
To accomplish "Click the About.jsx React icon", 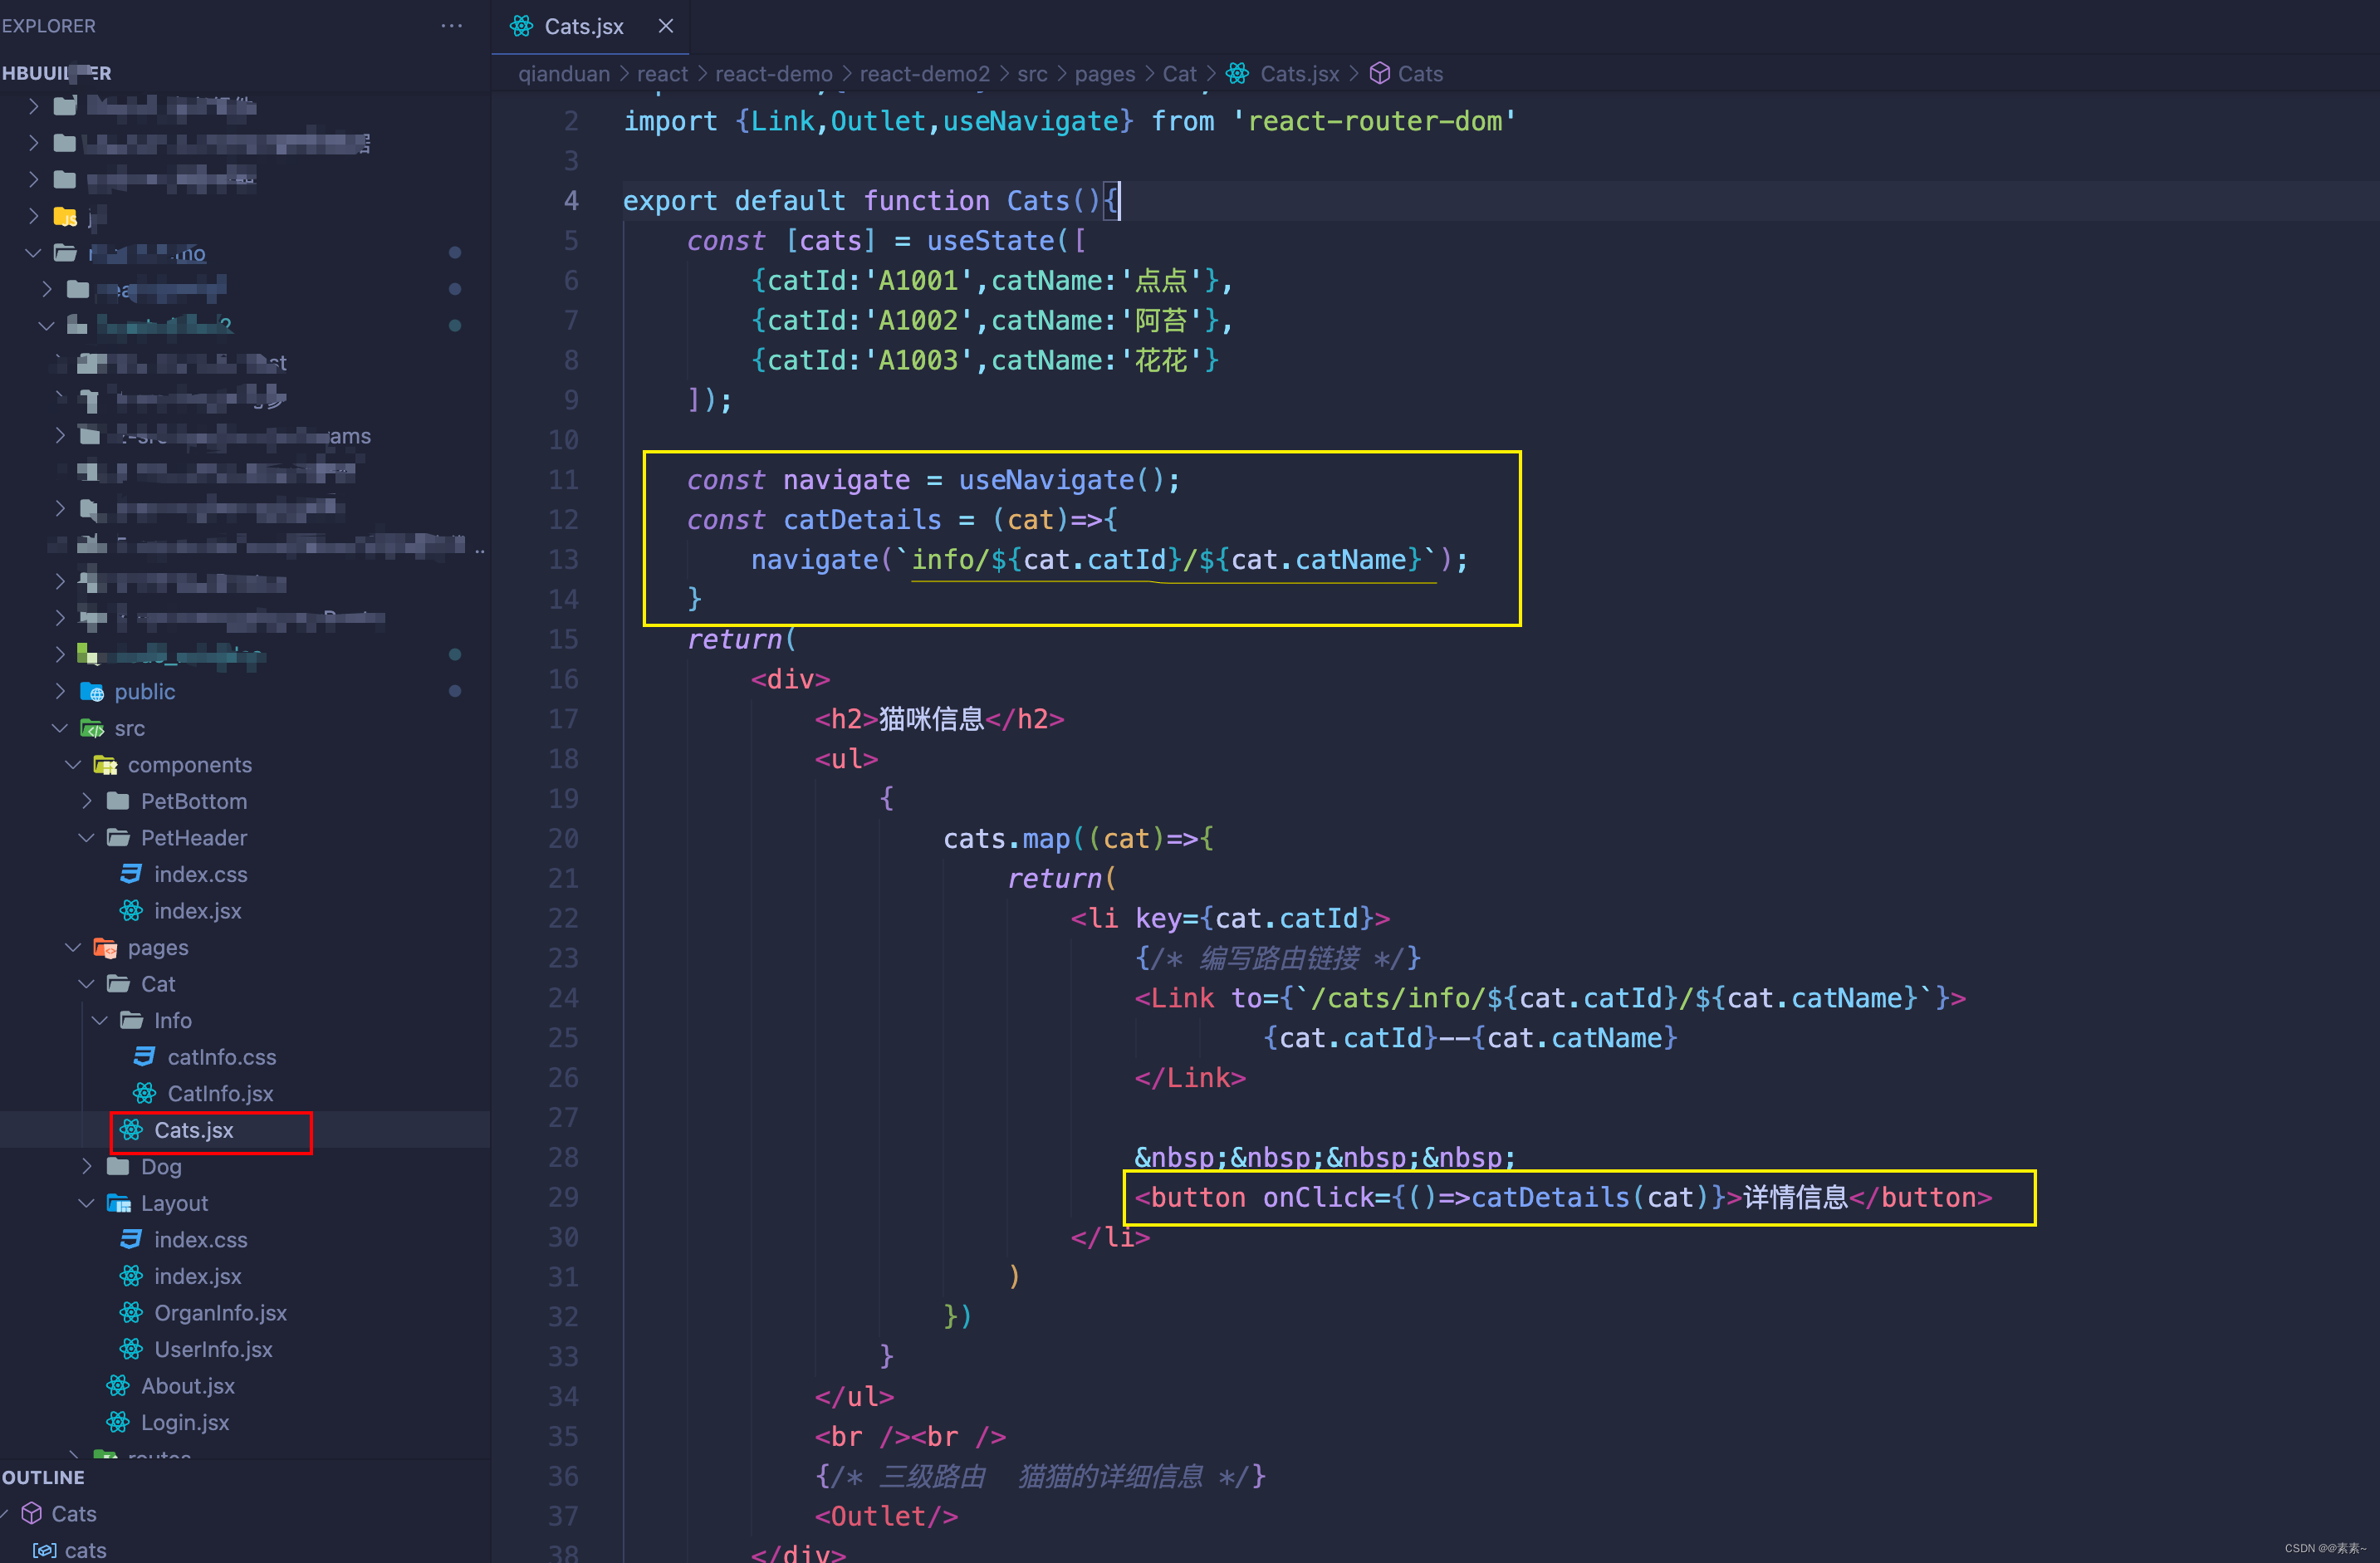I will point(118,1385).
